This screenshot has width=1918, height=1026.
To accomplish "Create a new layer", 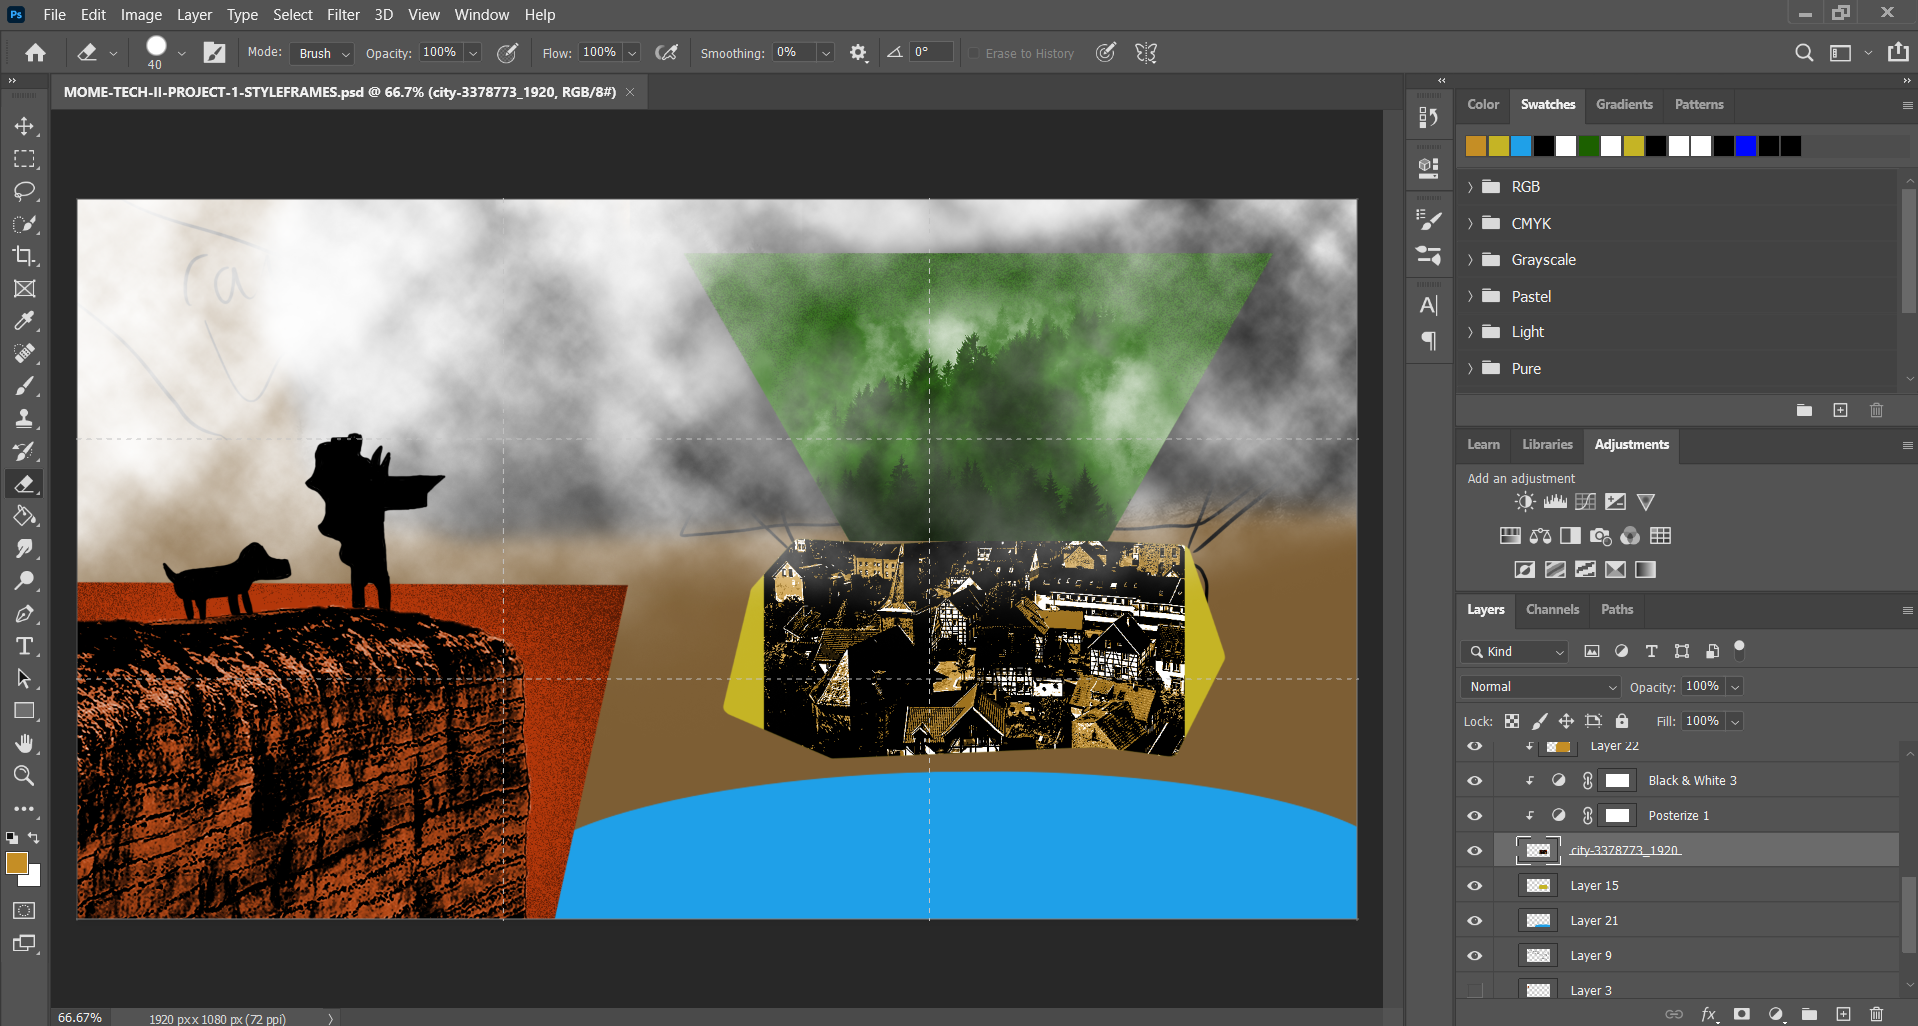I will tap(1843, 1014).
